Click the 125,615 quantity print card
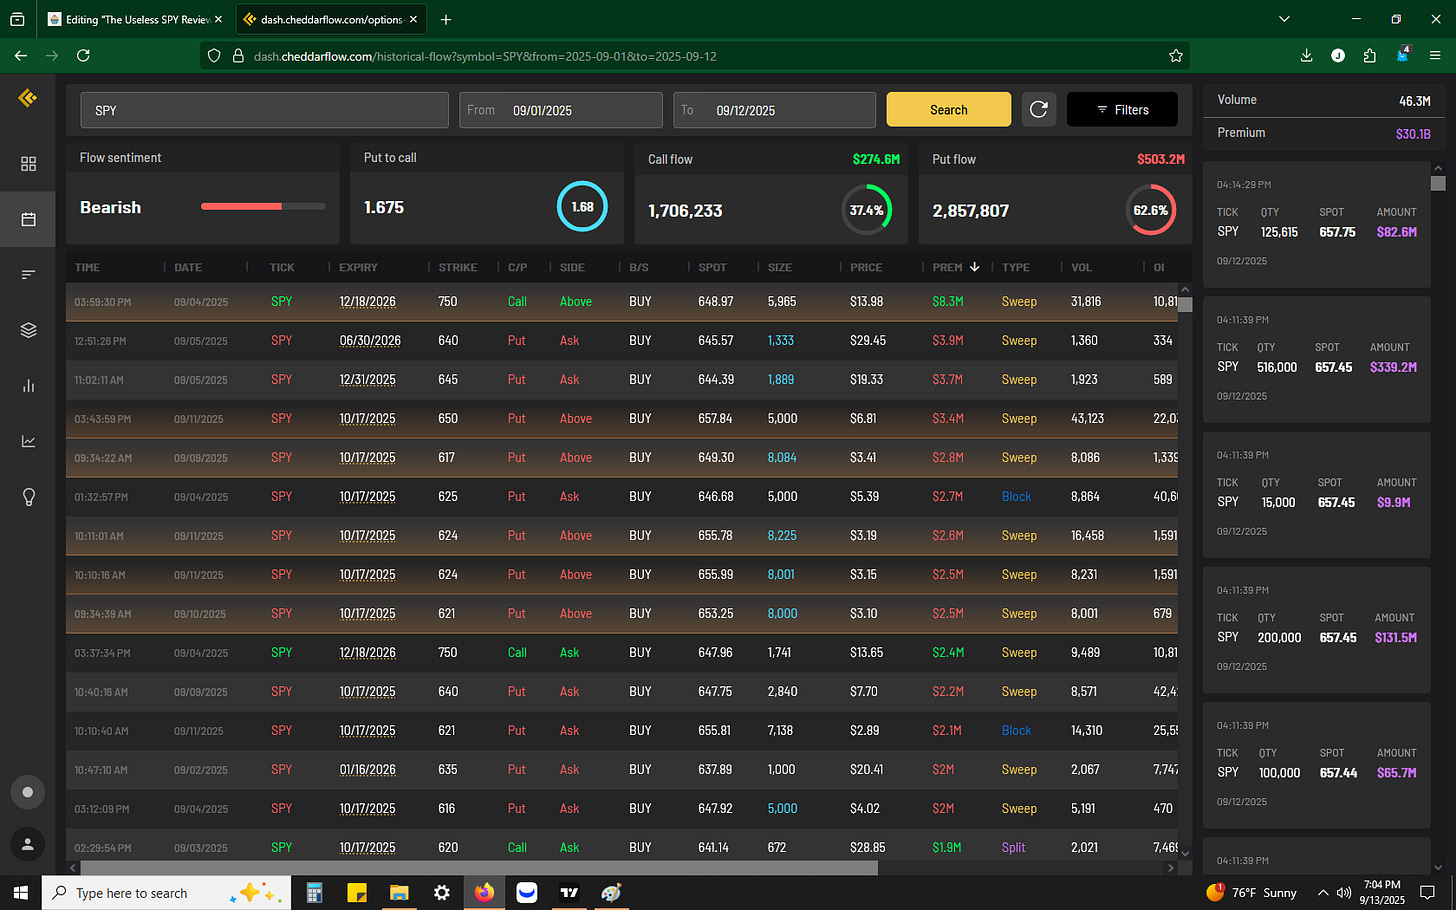 tap(1317, 227)
